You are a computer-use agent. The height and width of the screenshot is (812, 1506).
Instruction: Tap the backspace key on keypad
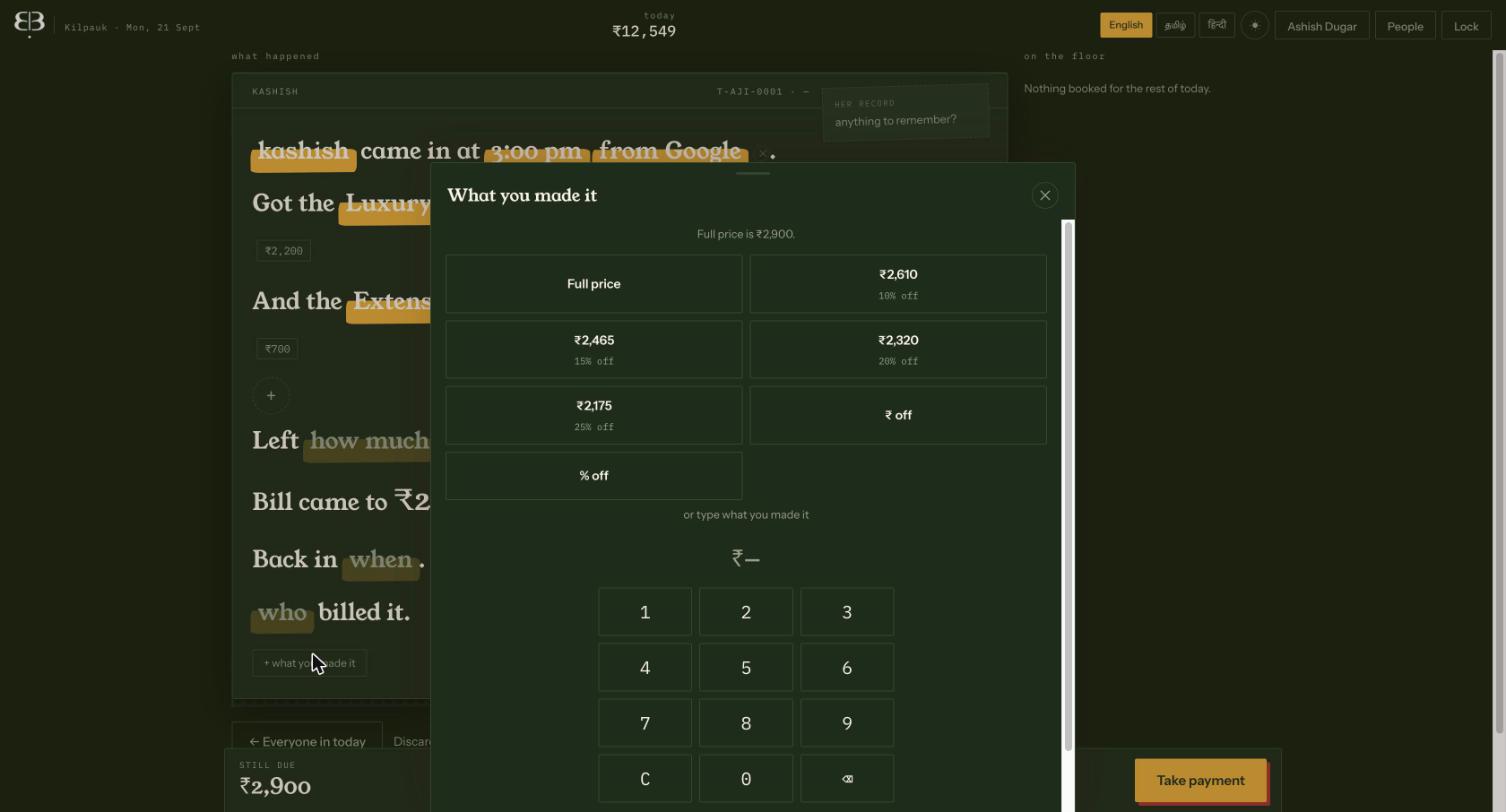[847, 779]
